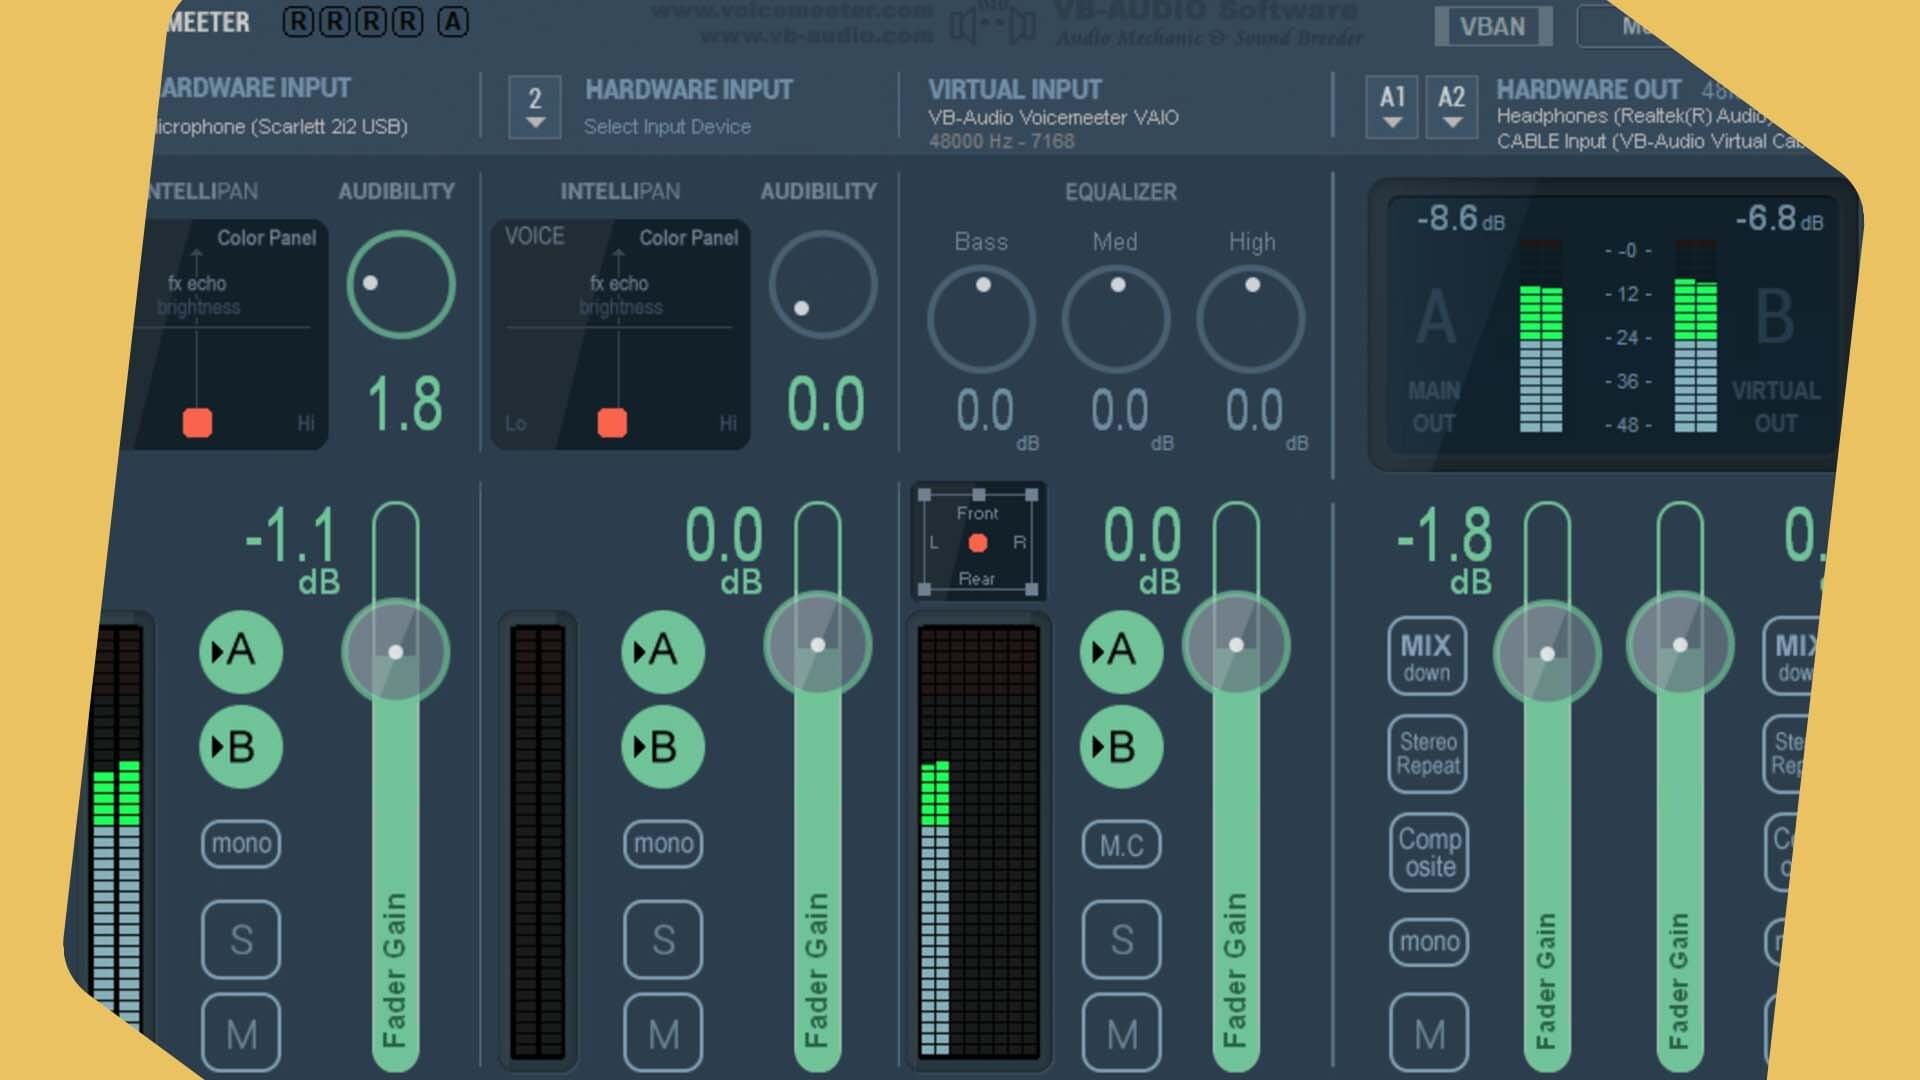The width and height of the screenshot is (1920, 1080).
Task: Click the Bass equalizer knob
Action: [x=981, y=319]
